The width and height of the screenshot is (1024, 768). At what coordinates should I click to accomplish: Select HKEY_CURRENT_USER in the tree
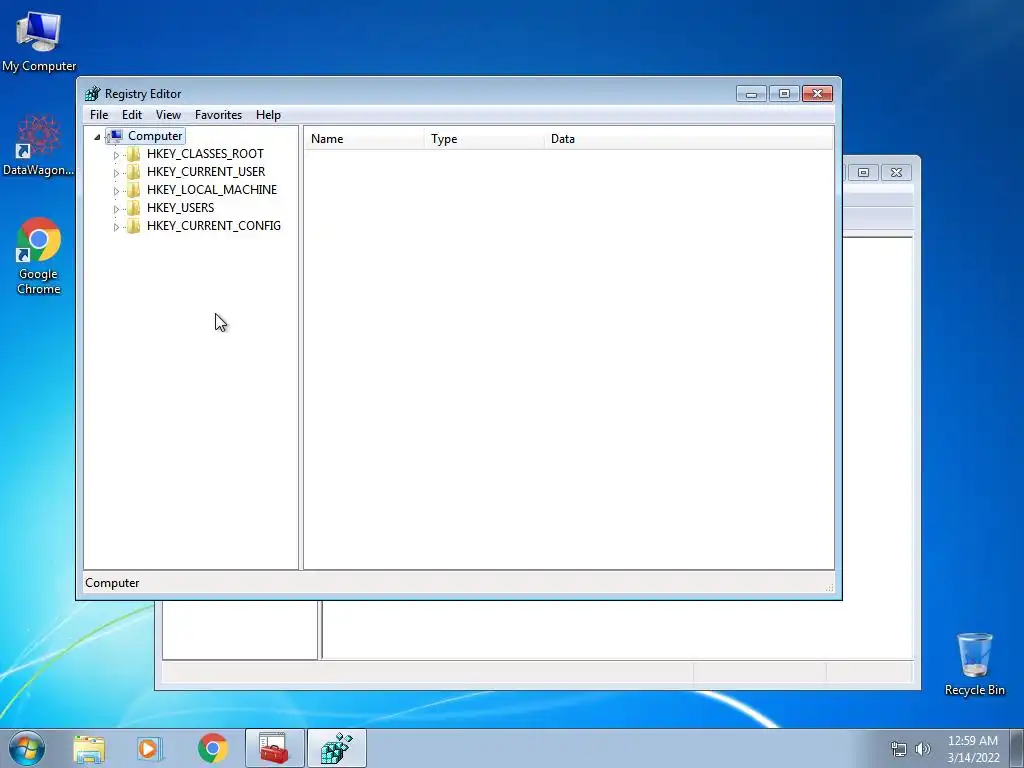point(206,172)
